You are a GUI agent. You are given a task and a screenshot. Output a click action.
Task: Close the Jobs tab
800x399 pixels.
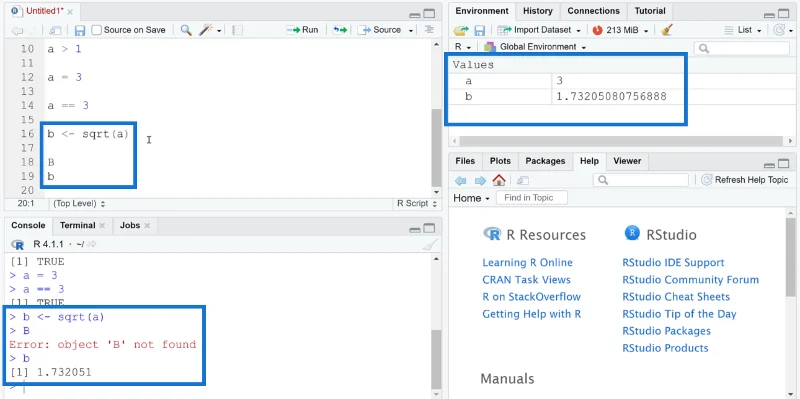click(x=147, y=226)
